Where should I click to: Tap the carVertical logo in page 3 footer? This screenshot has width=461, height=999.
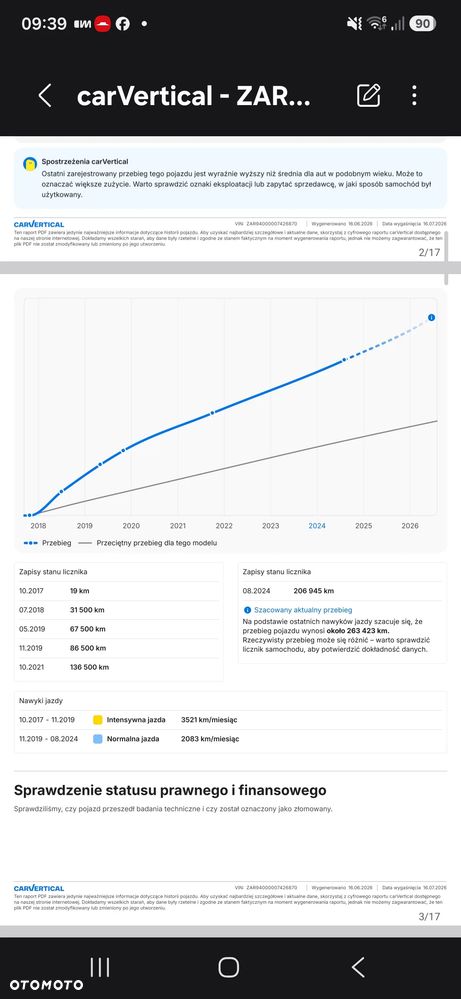[39, 888]
